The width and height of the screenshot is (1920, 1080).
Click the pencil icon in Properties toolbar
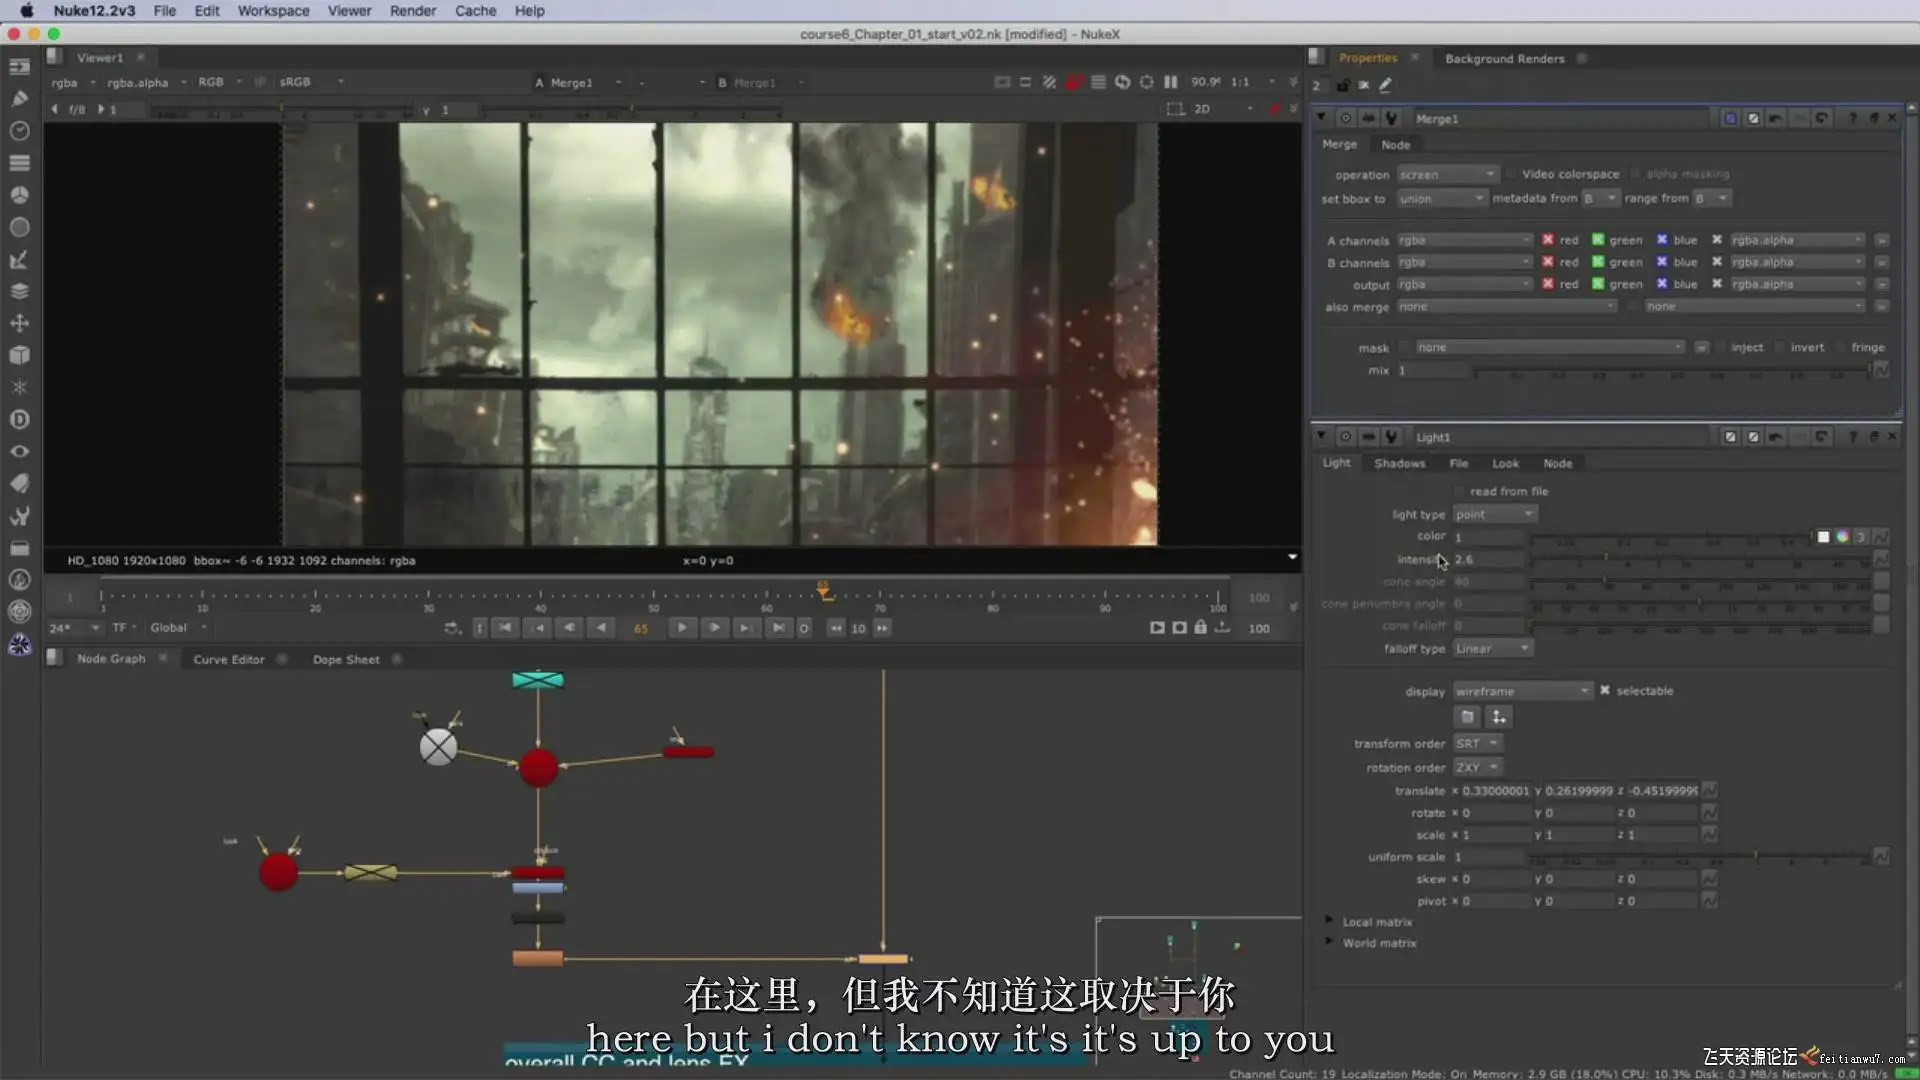1385,85
